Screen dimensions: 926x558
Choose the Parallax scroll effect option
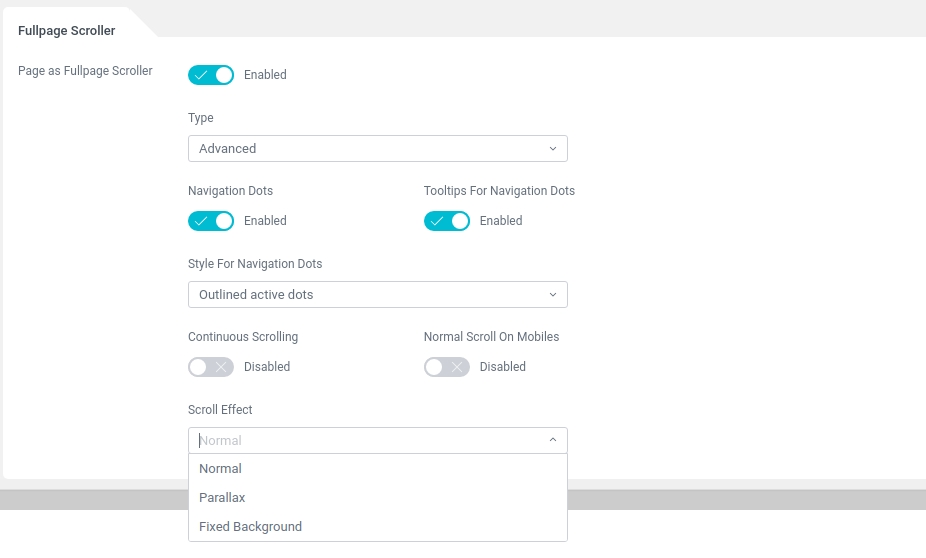point(222,498)
